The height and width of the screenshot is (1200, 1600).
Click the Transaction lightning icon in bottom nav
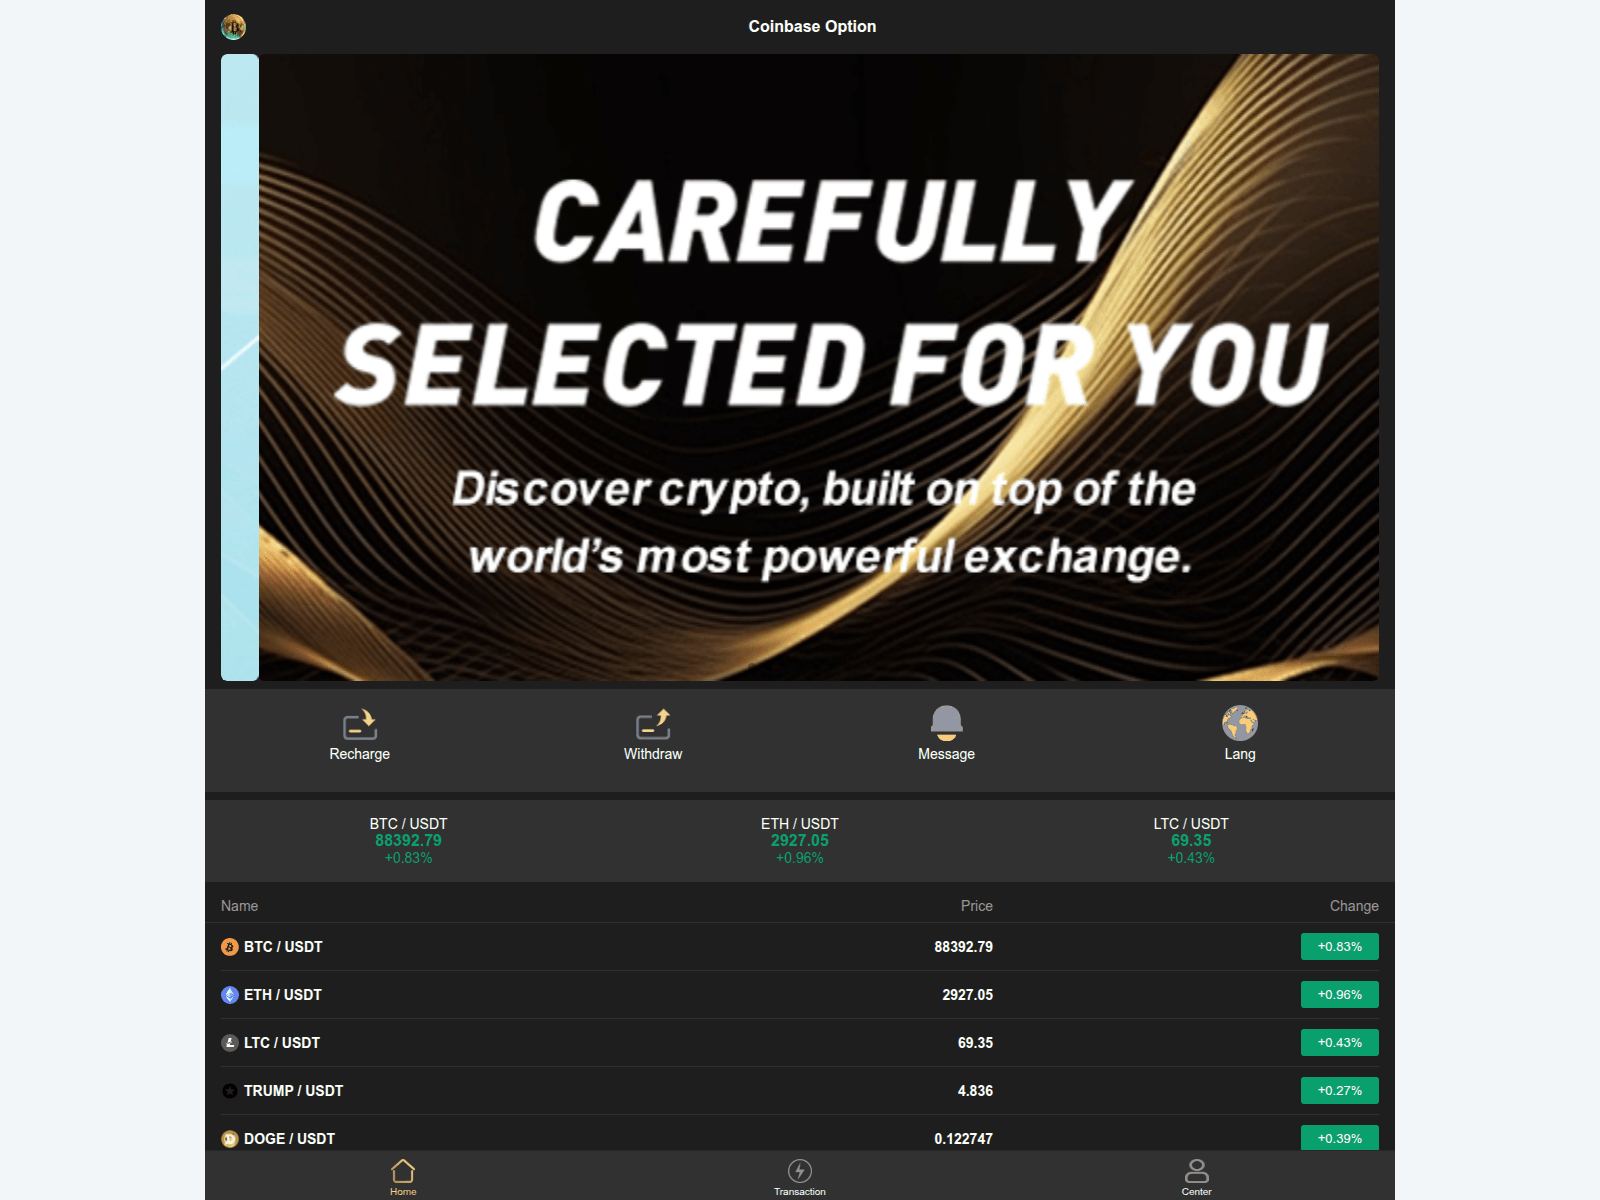point(800,1171)
